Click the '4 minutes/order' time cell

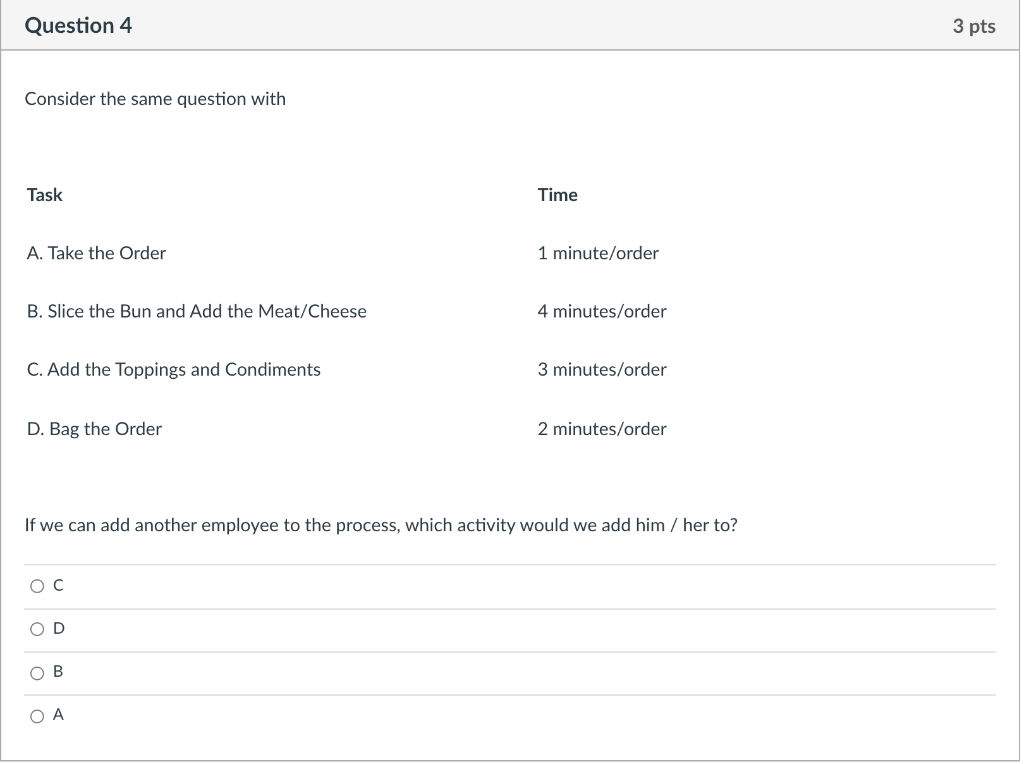tap(601, 311)
